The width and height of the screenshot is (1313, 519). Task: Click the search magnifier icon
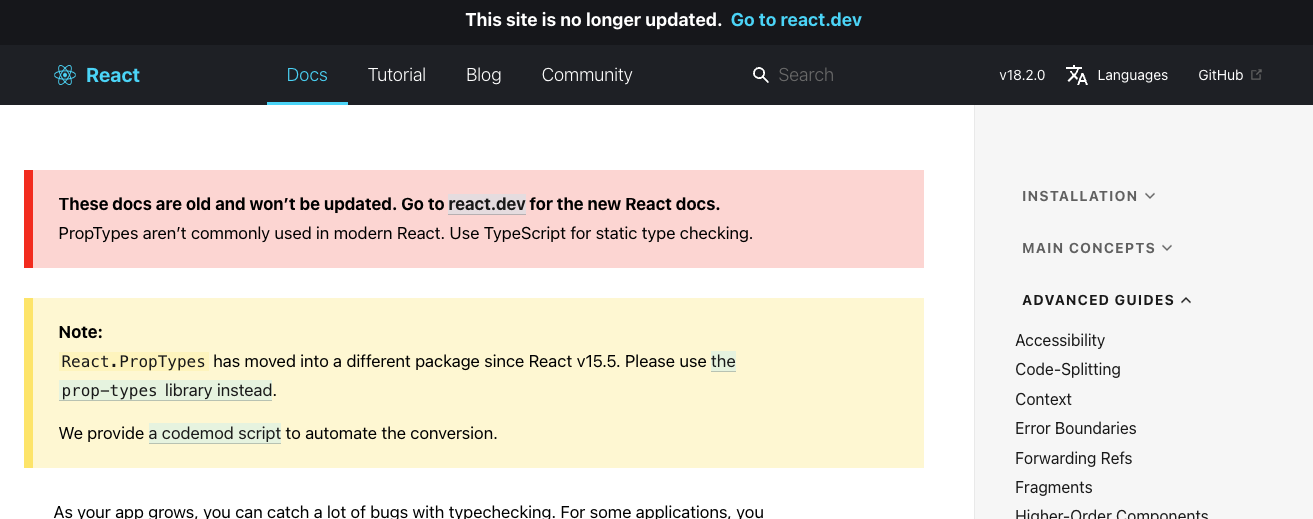pyautogui.click(x=761, y=75)
